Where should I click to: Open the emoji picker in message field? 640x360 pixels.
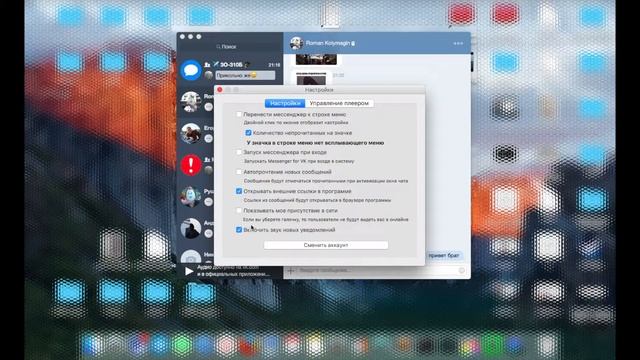[x=462, y=270]
